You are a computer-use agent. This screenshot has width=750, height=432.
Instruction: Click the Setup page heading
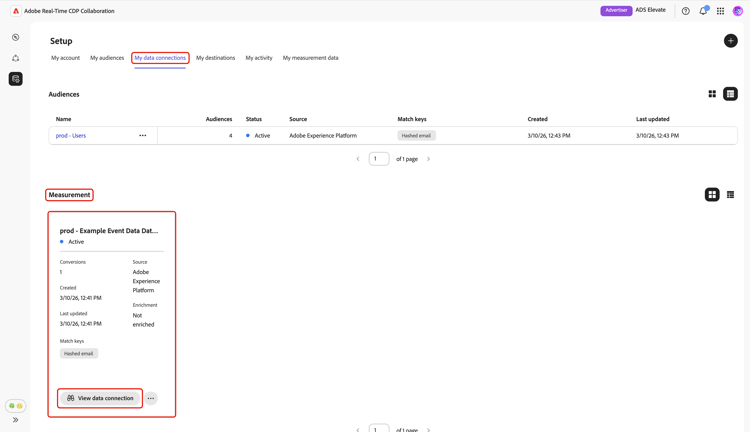[61, 41]
